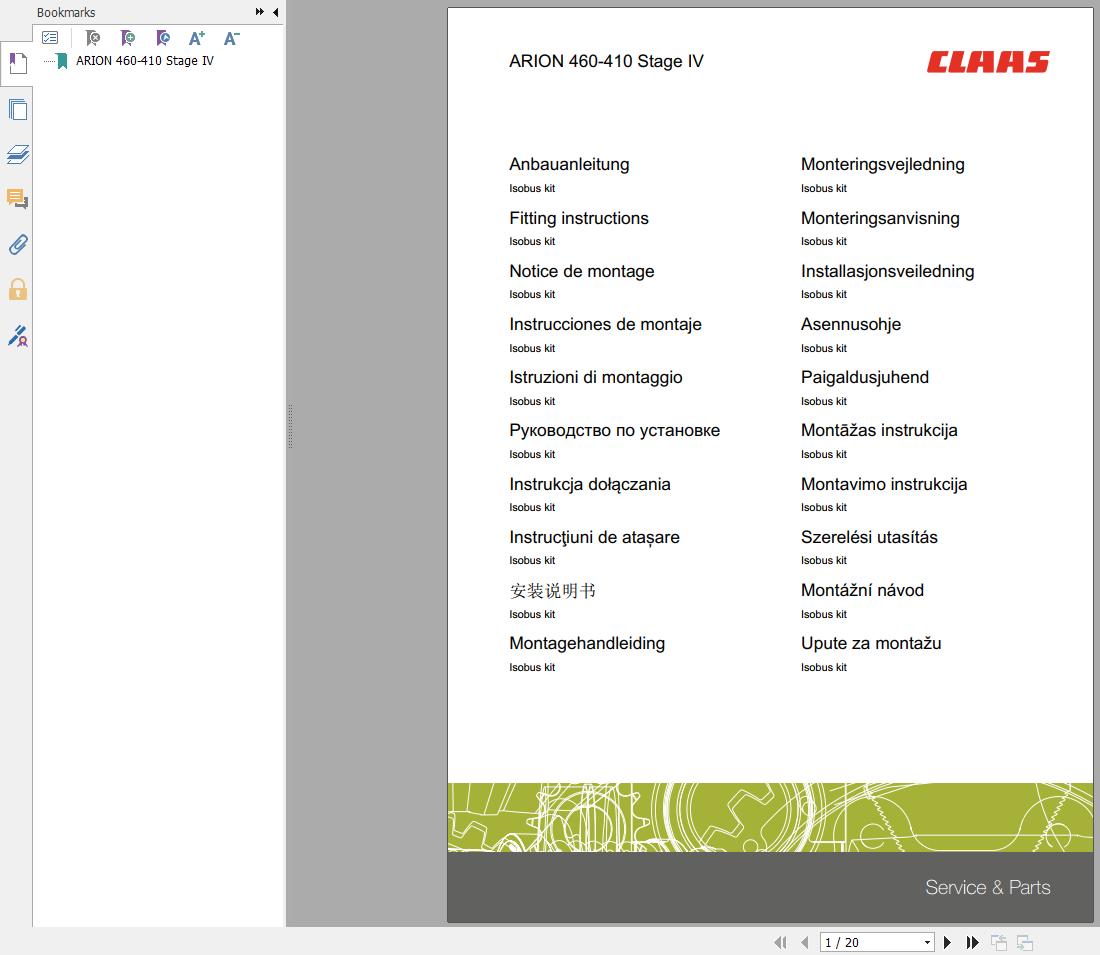Click the next view icon in the status bar
Image resolution: width=1100 pixels, height=955 pixels.
coord(1025,942)
